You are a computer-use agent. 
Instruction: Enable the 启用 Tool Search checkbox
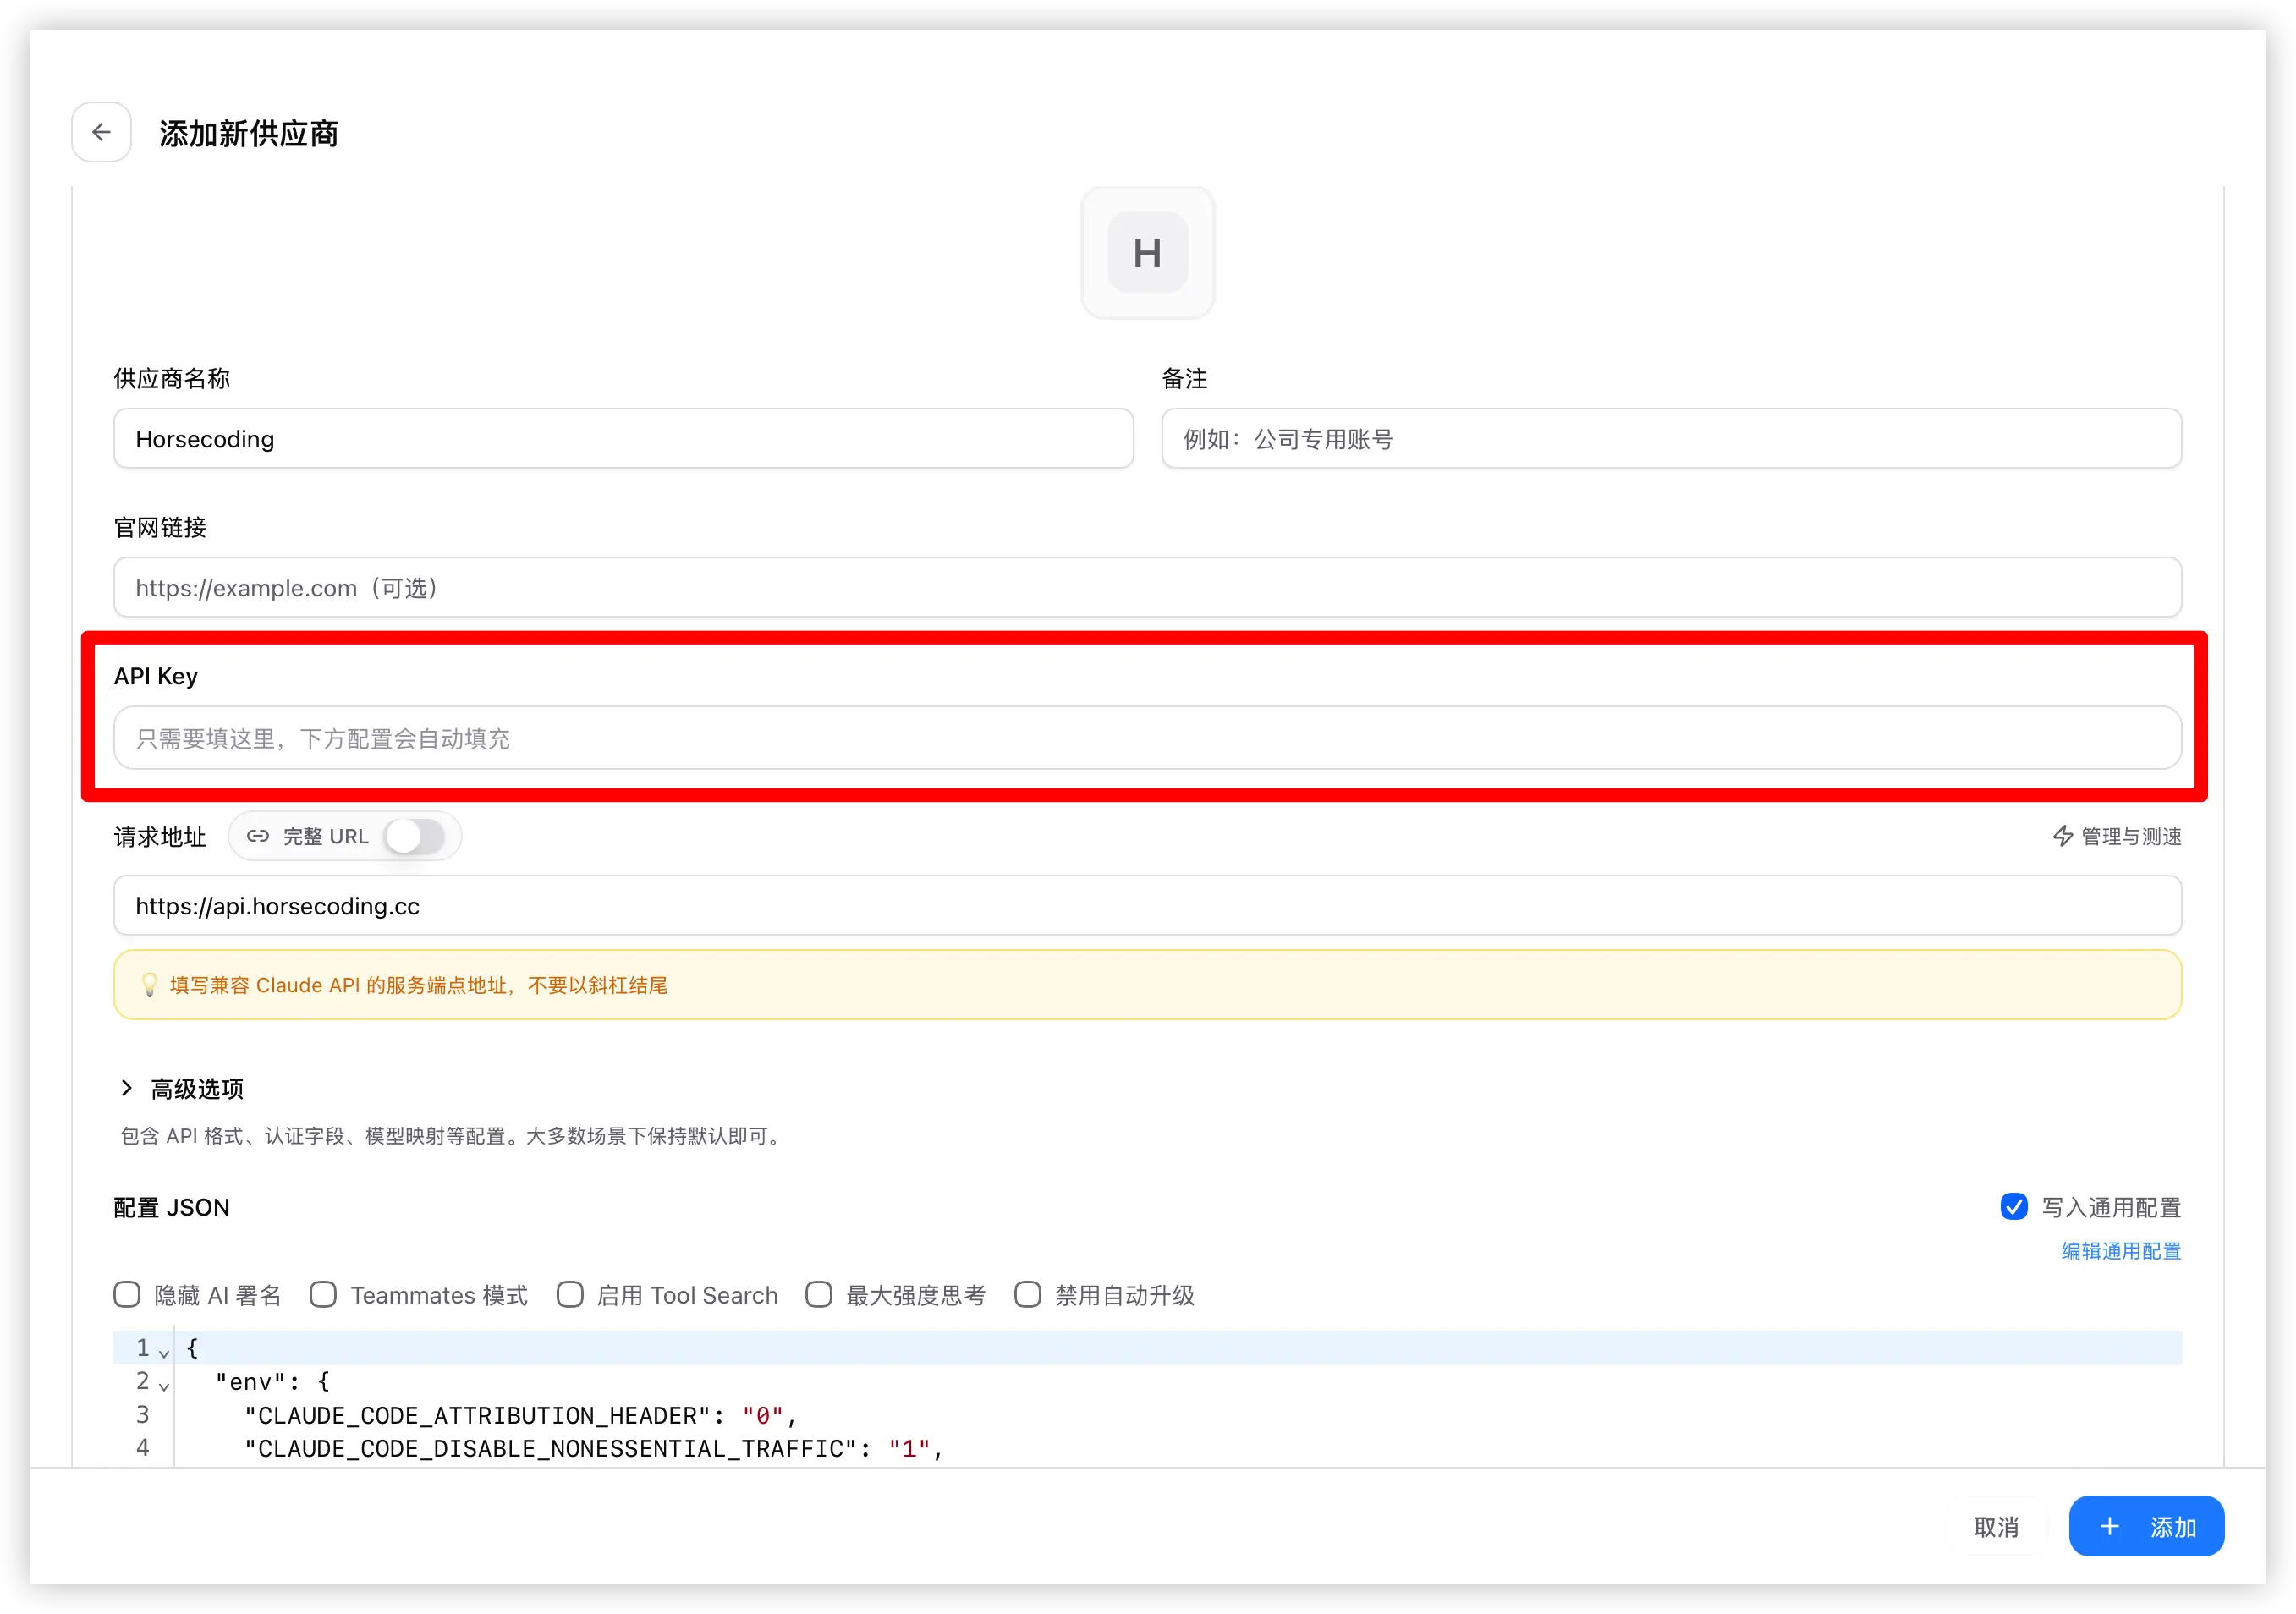(570, 1295)
